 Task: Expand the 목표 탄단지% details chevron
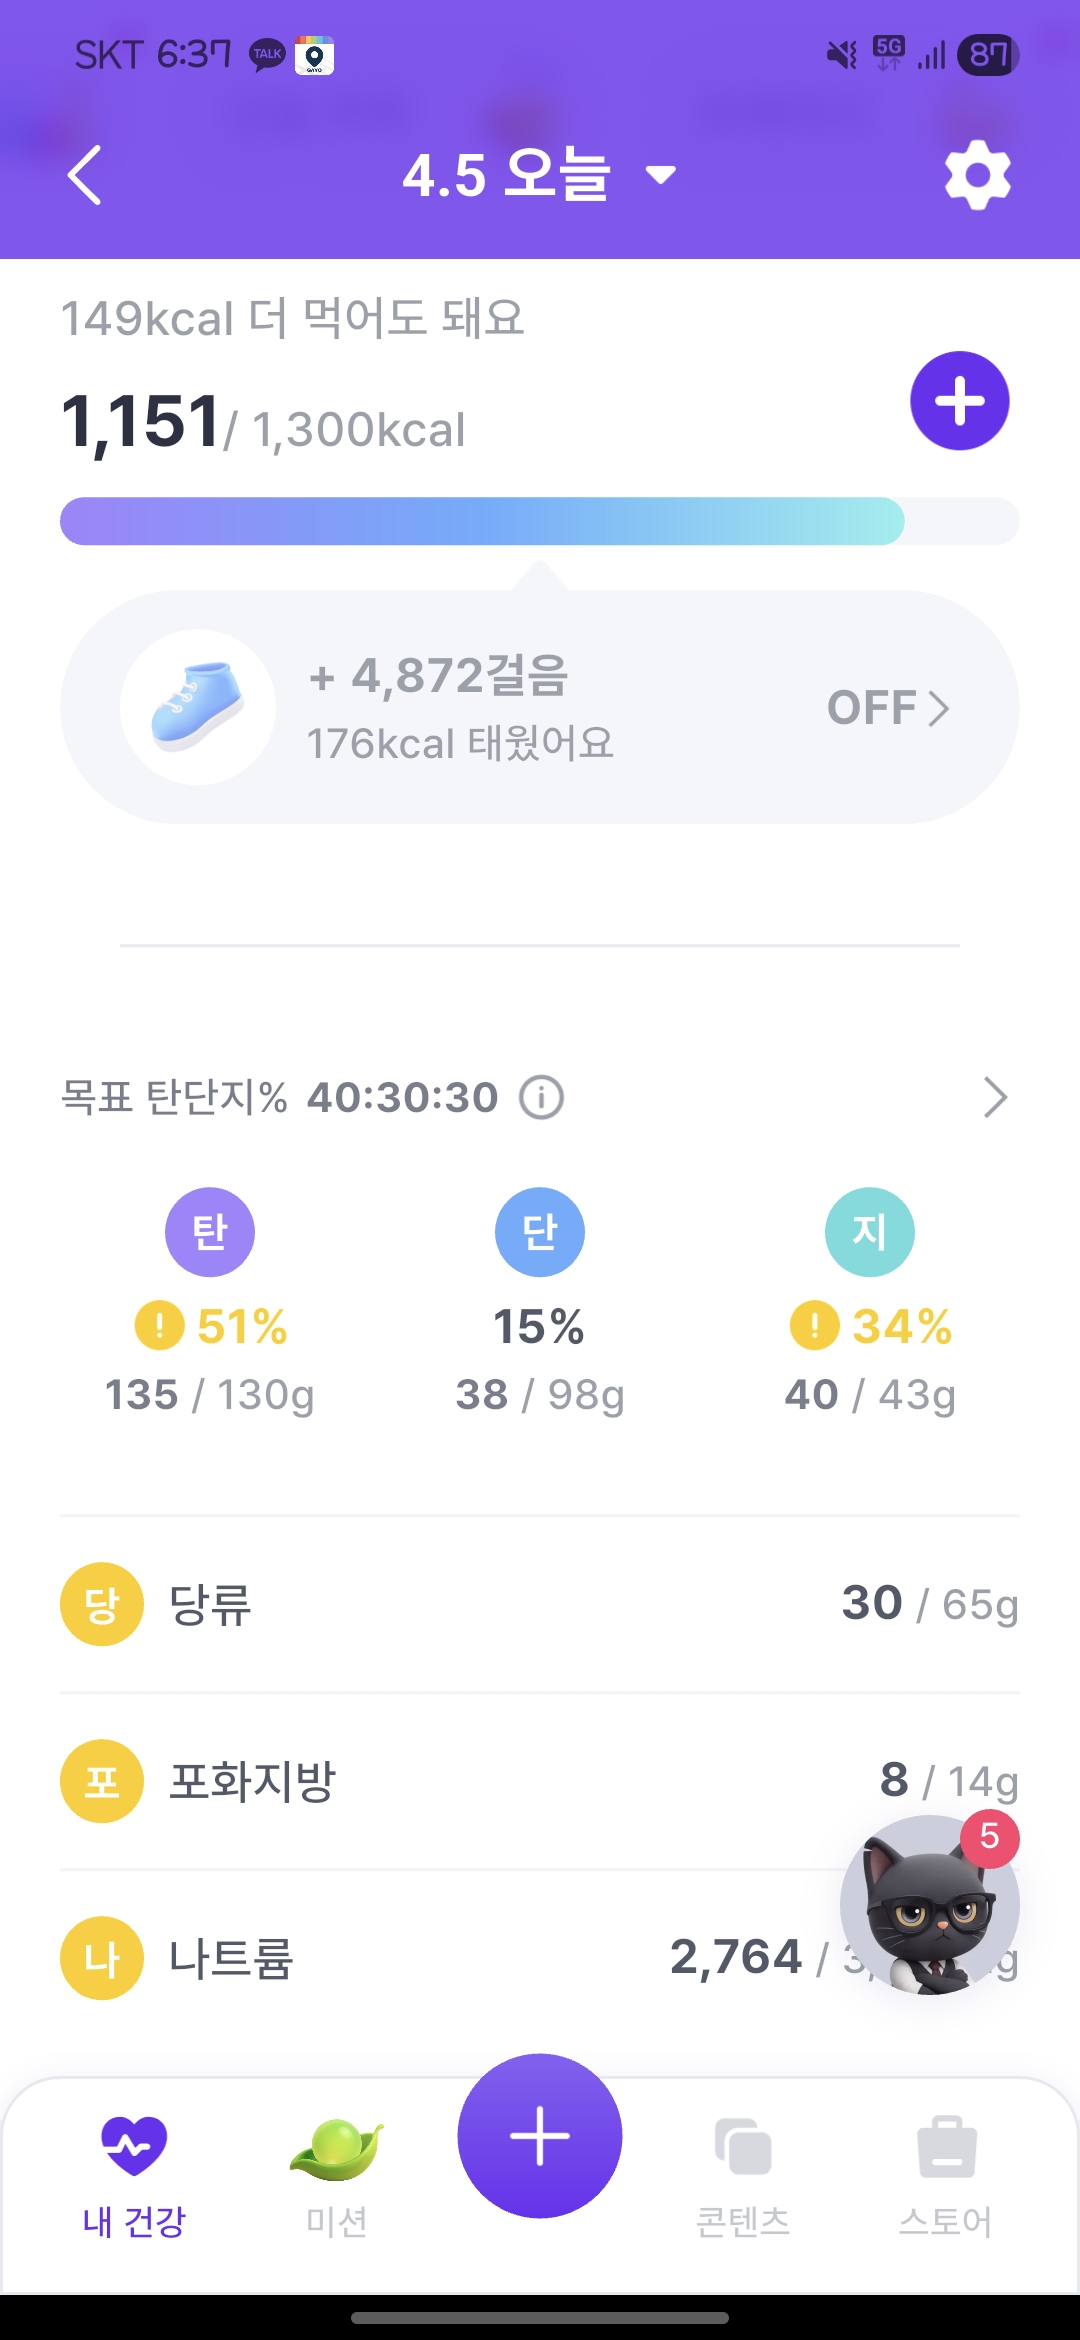(994, 1097)
